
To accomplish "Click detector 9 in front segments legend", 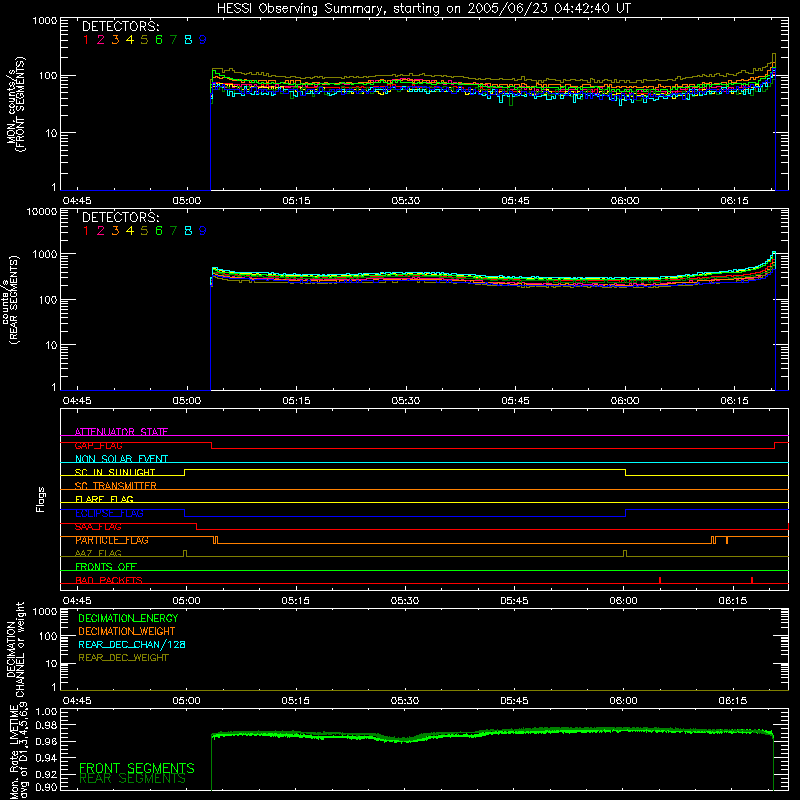I will click(x=203, y=40).
